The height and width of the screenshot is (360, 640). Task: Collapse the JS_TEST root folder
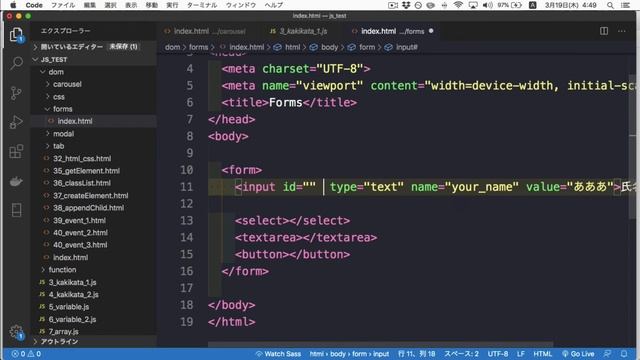coord(93,60)
